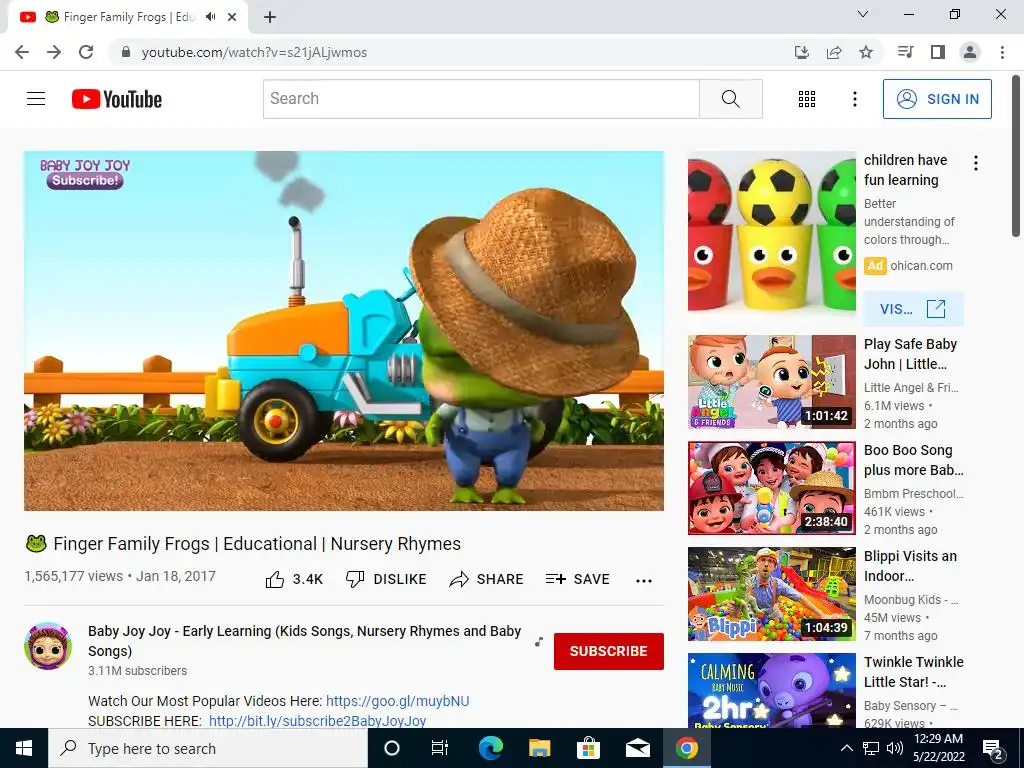Click the Play Safe Baby John title
1024x768 pixels.
pos(910,354)
